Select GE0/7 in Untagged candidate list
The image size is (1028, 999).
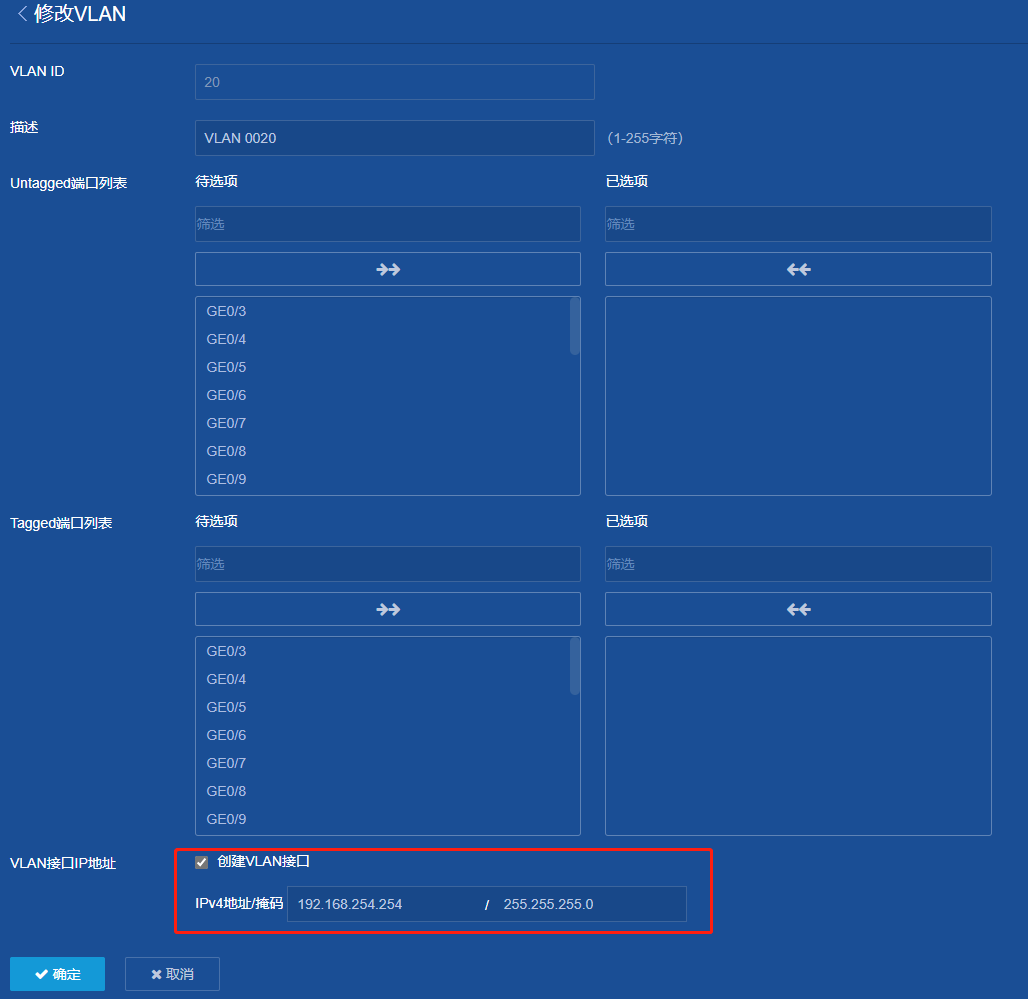click(226, 423)
